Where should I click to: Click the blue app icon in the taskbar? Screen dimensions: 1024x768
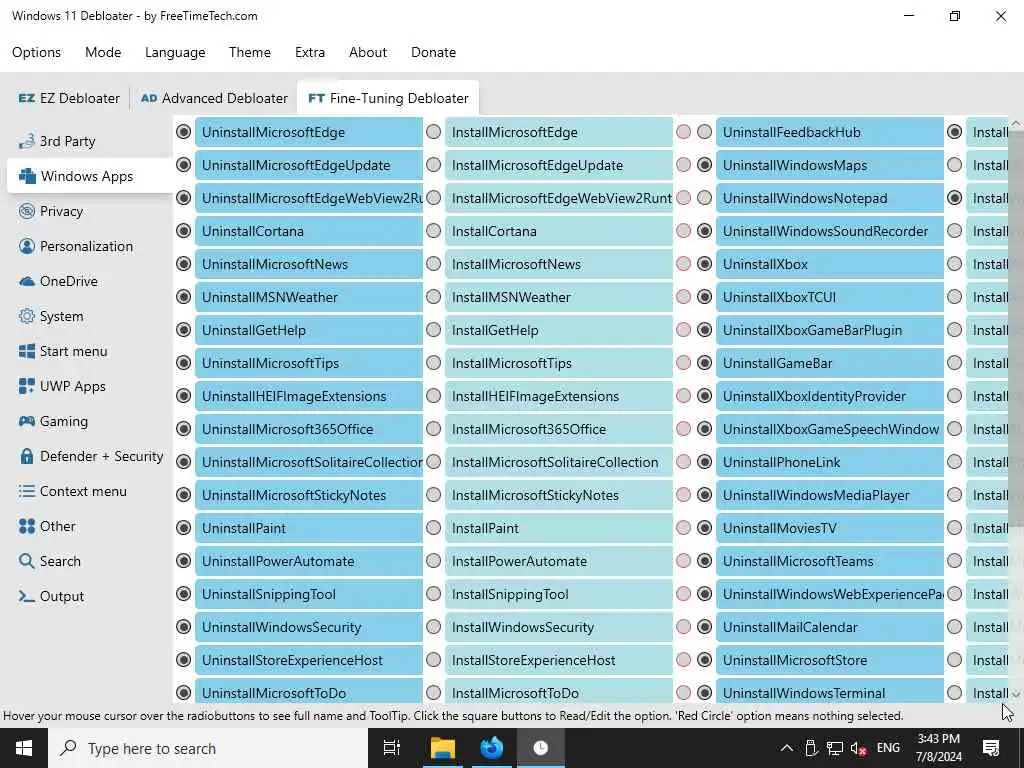(x=492, y=748)
